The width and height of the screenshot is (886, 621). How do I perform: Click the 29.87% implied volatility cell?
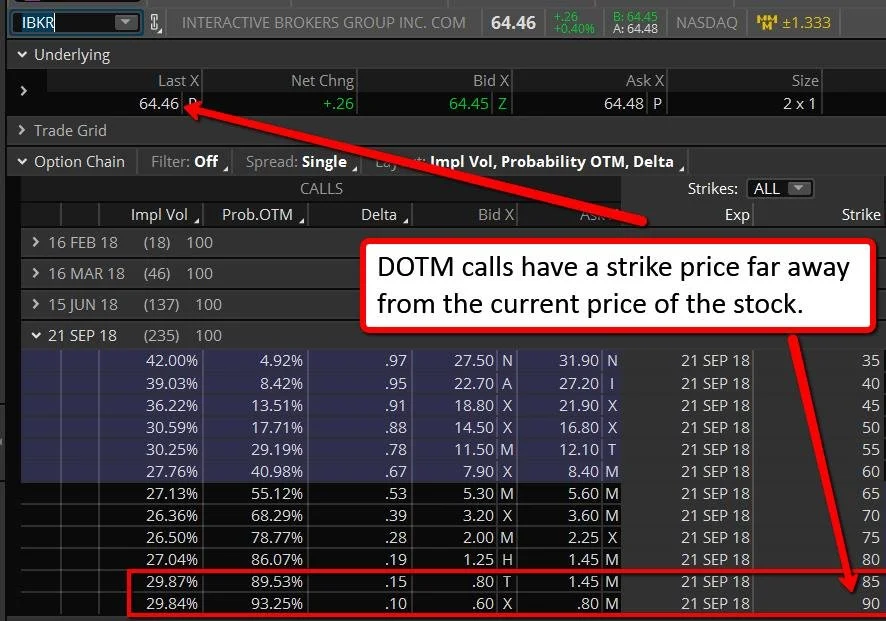(172, 582)
